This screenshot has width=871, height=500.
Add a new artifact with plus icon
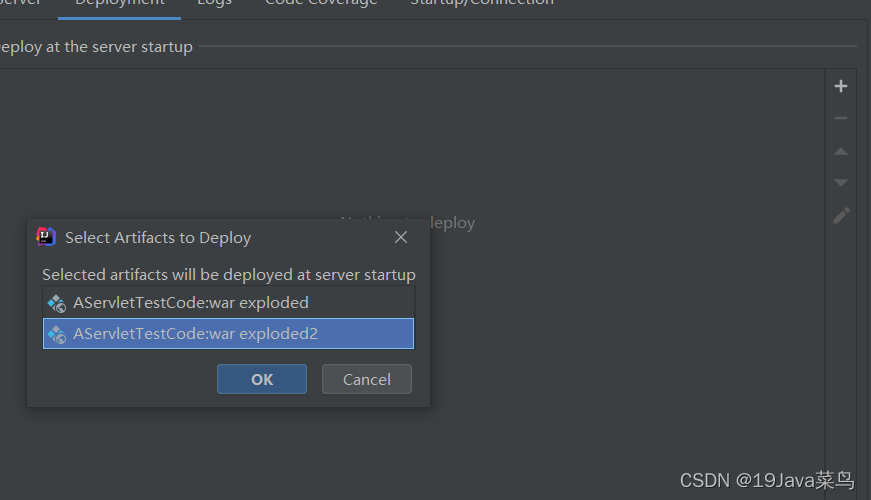pyautogui.click(x=841, y=86)
